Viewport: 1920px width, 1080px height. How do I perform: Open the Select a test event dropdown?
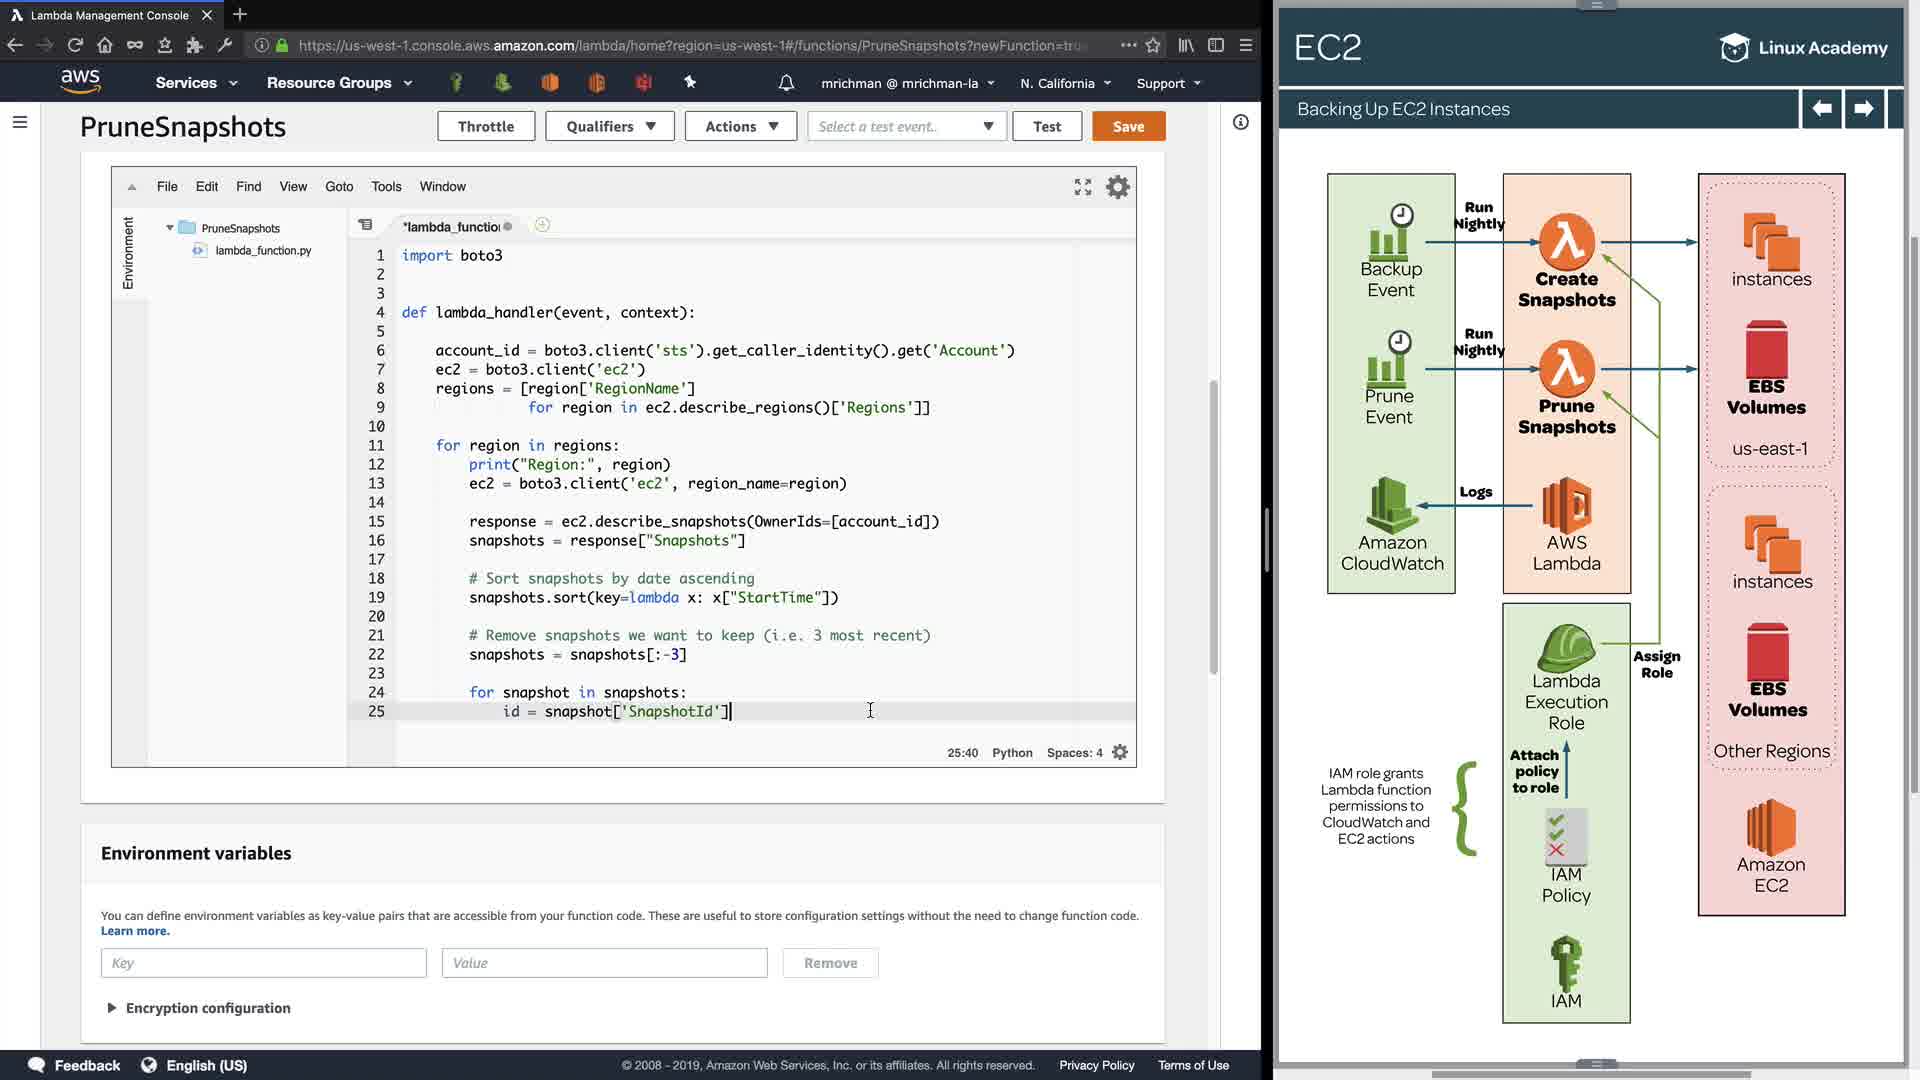point(906,126)
